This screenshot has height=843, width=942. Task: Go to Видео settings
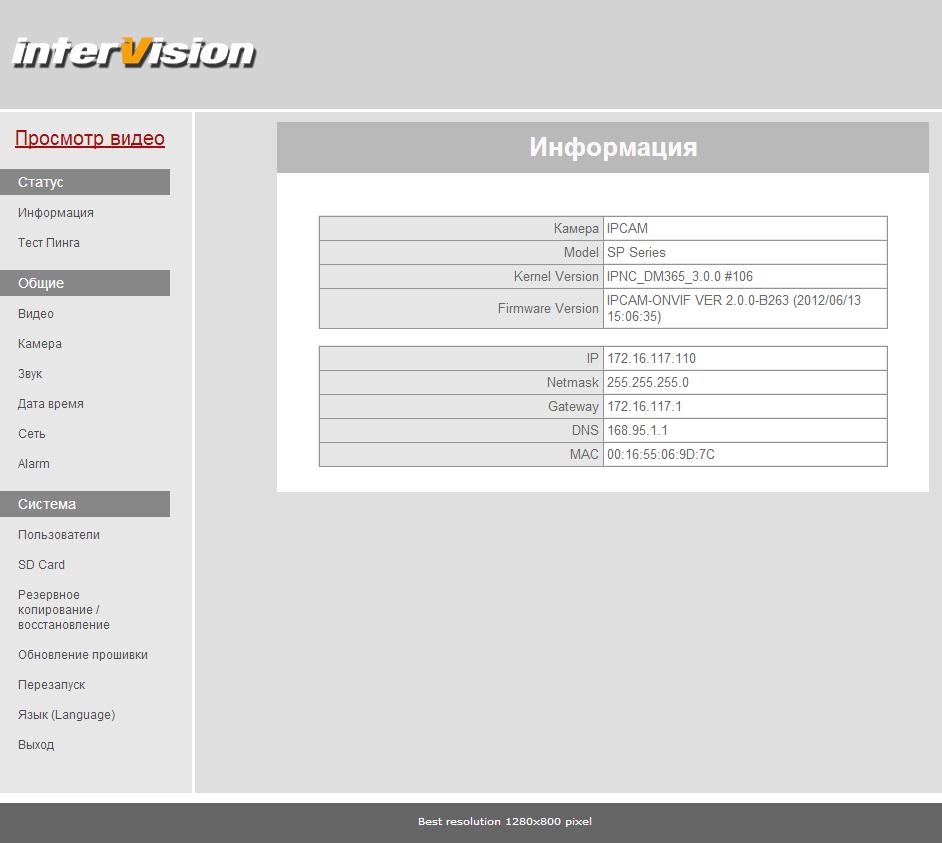tap(36, 314)
